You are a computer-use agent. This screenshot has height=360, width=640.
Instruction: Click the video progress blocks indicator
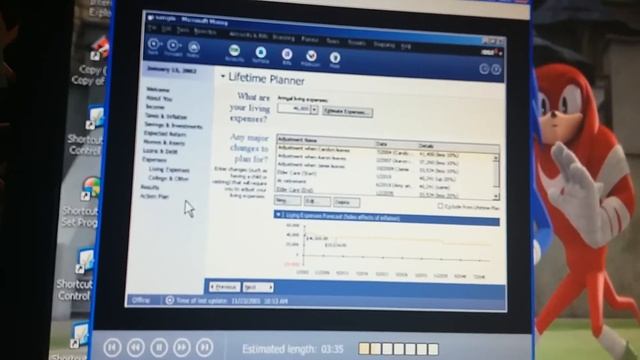click(399, 349)
